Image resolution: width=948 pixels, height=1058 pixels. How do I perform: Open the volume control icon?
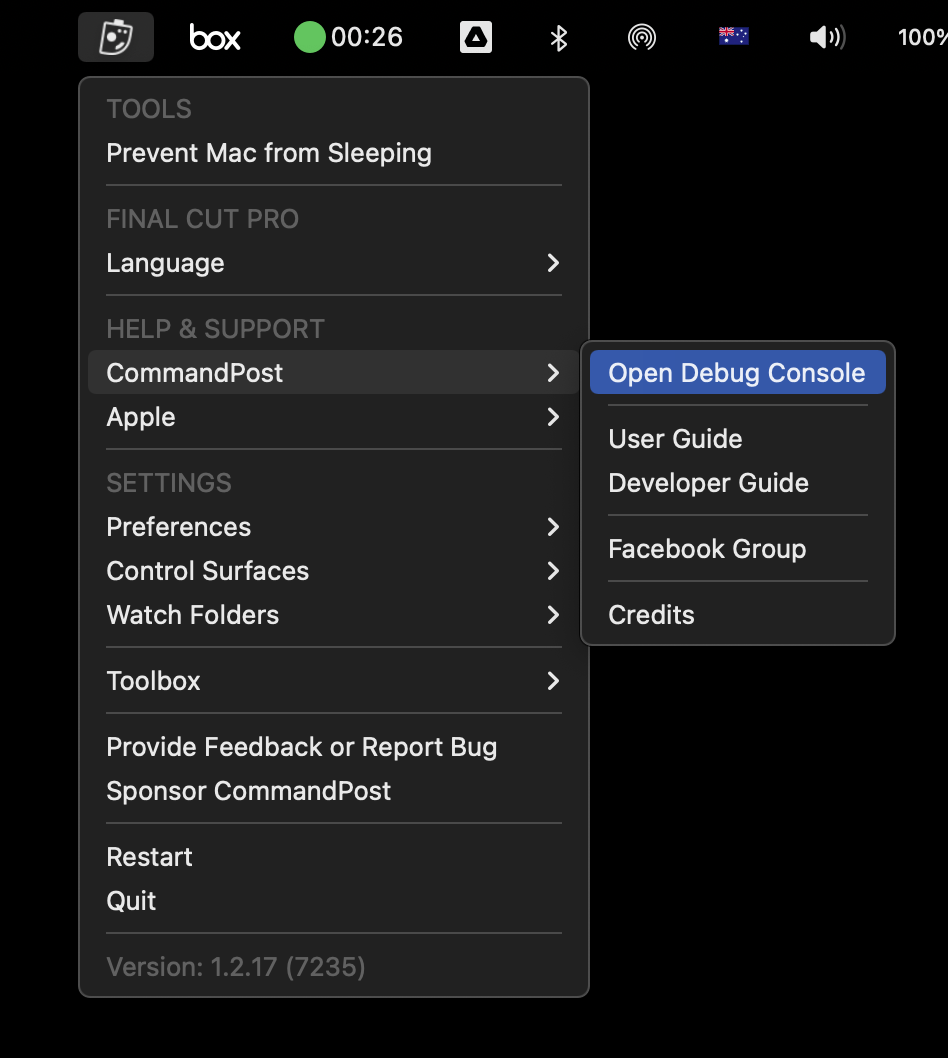click(x=827, y=37)
